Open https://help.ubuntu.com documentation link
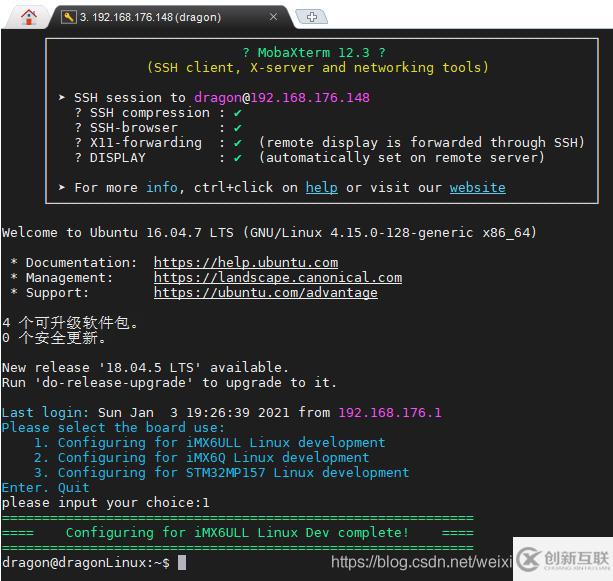 click(x=246, y=262)
